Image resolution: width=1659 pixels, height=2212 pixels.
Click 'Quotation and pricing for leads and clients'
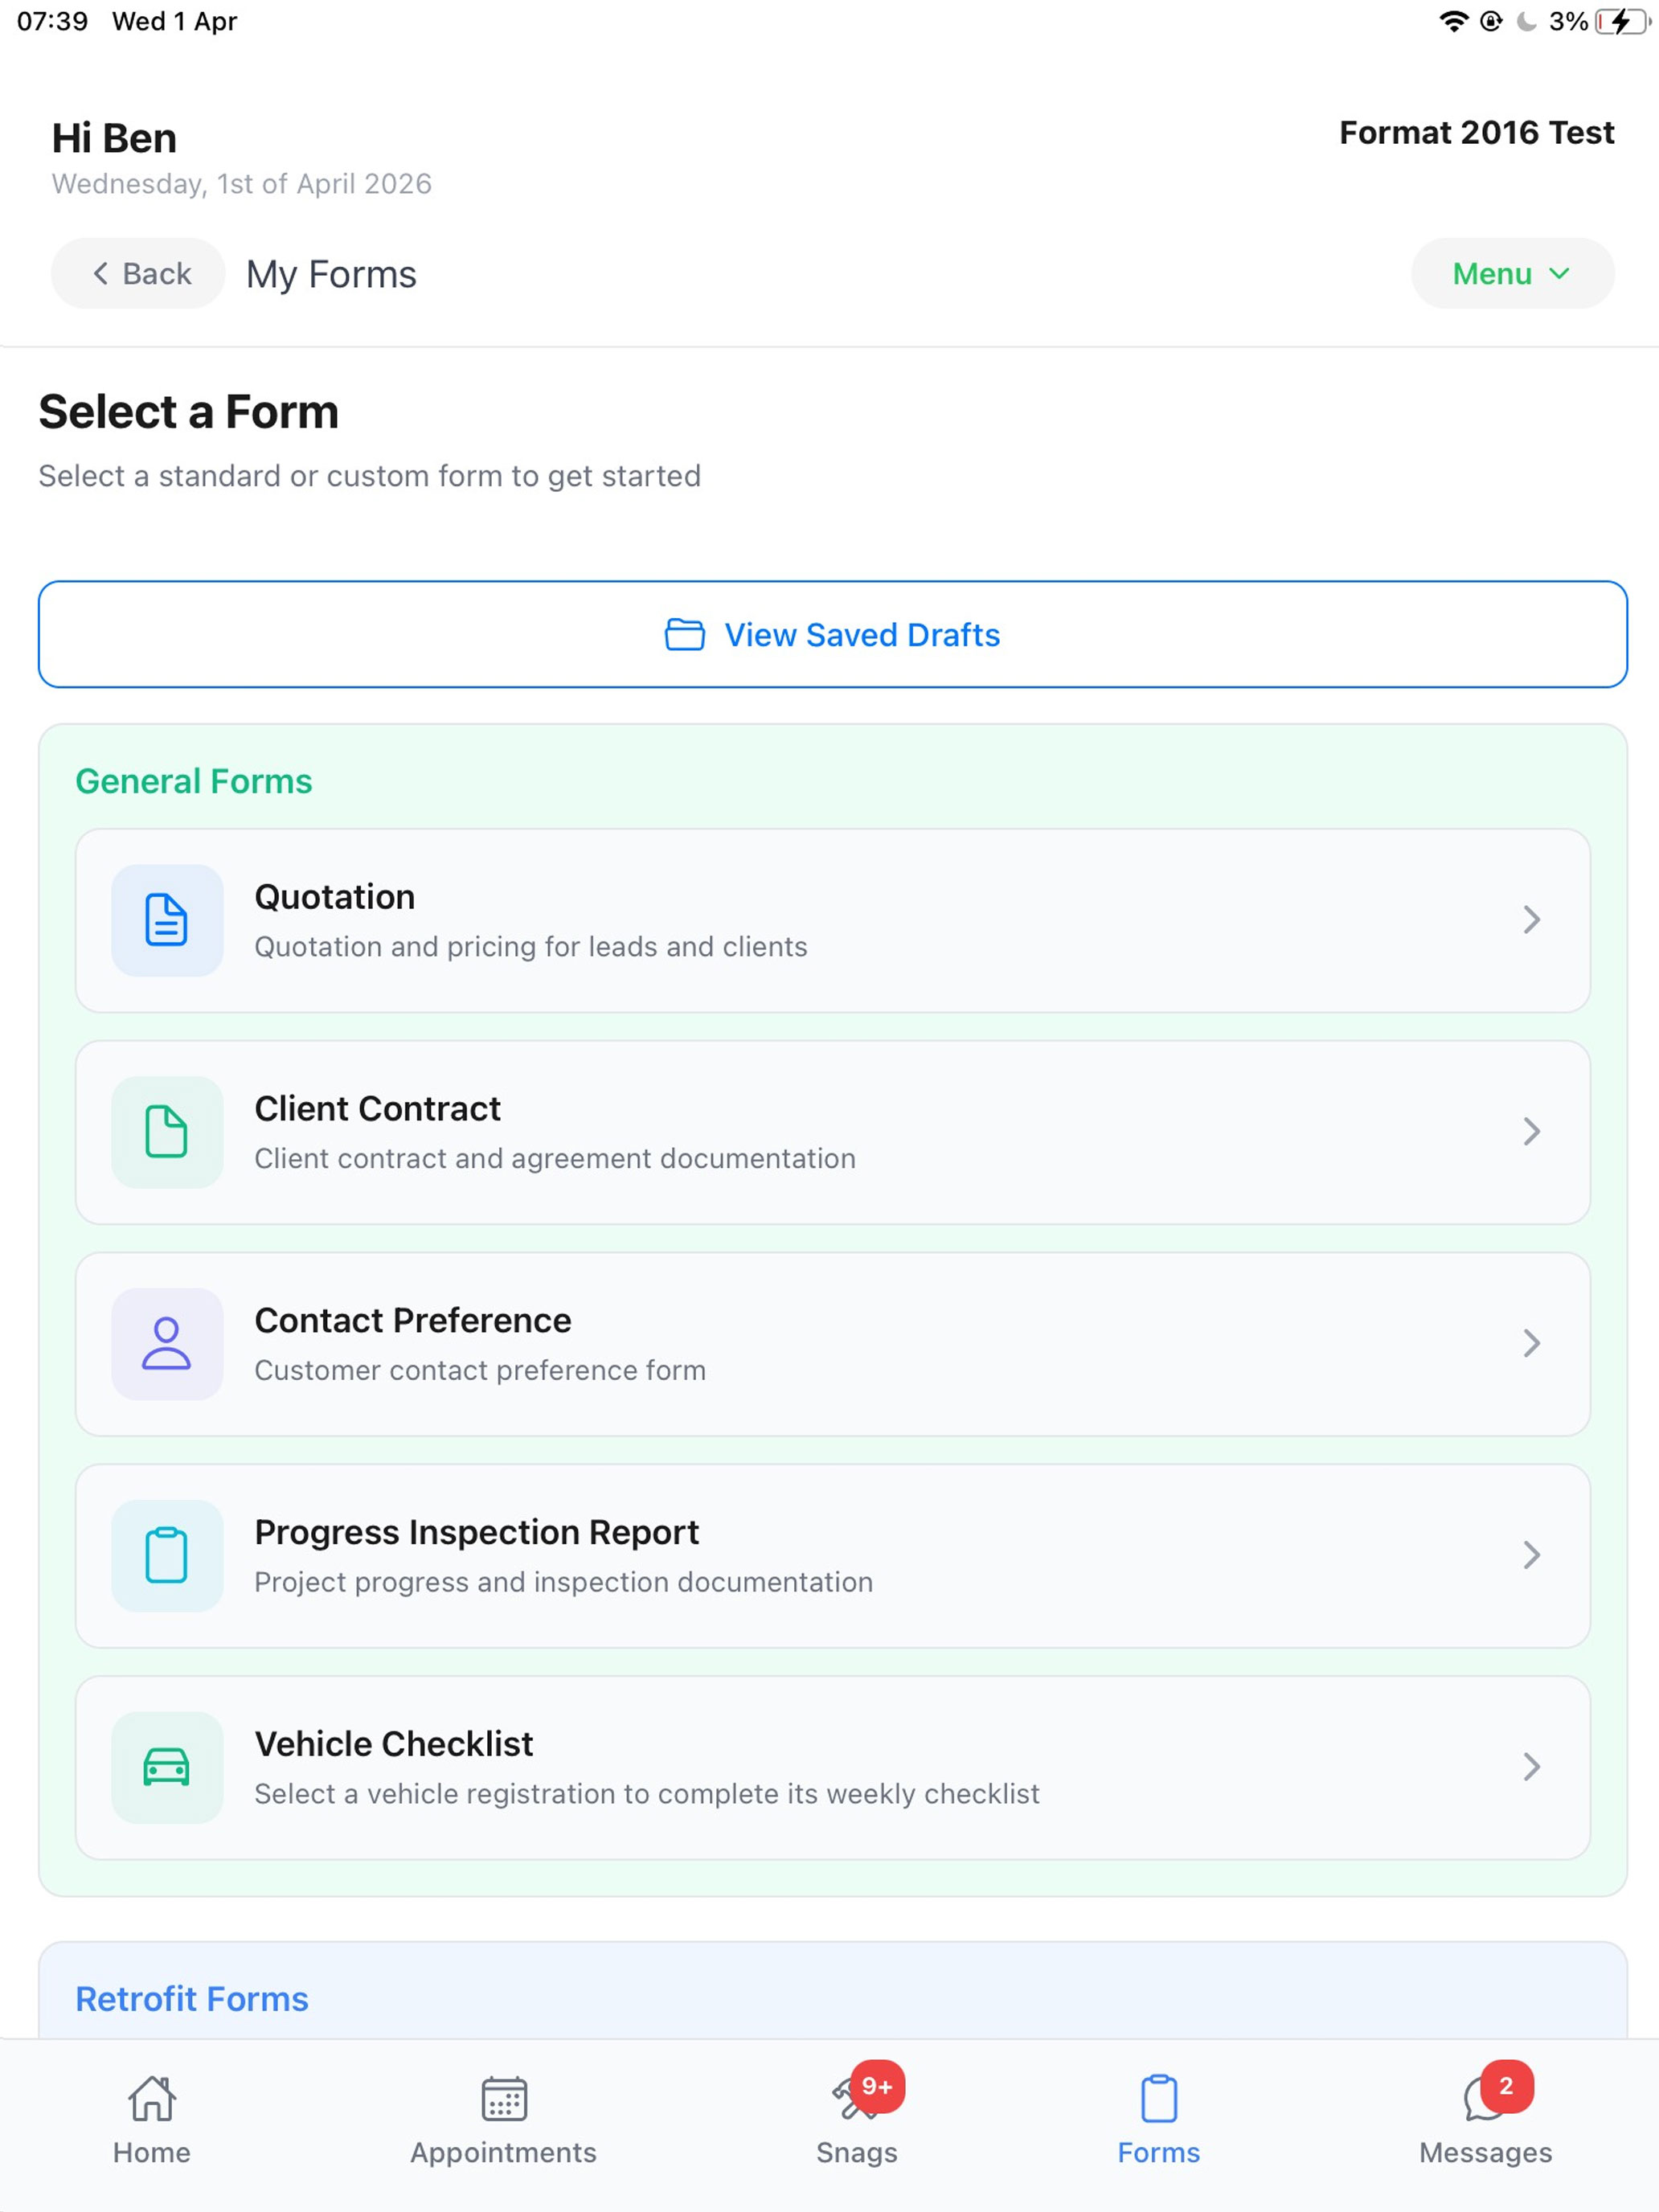(531, 946)
